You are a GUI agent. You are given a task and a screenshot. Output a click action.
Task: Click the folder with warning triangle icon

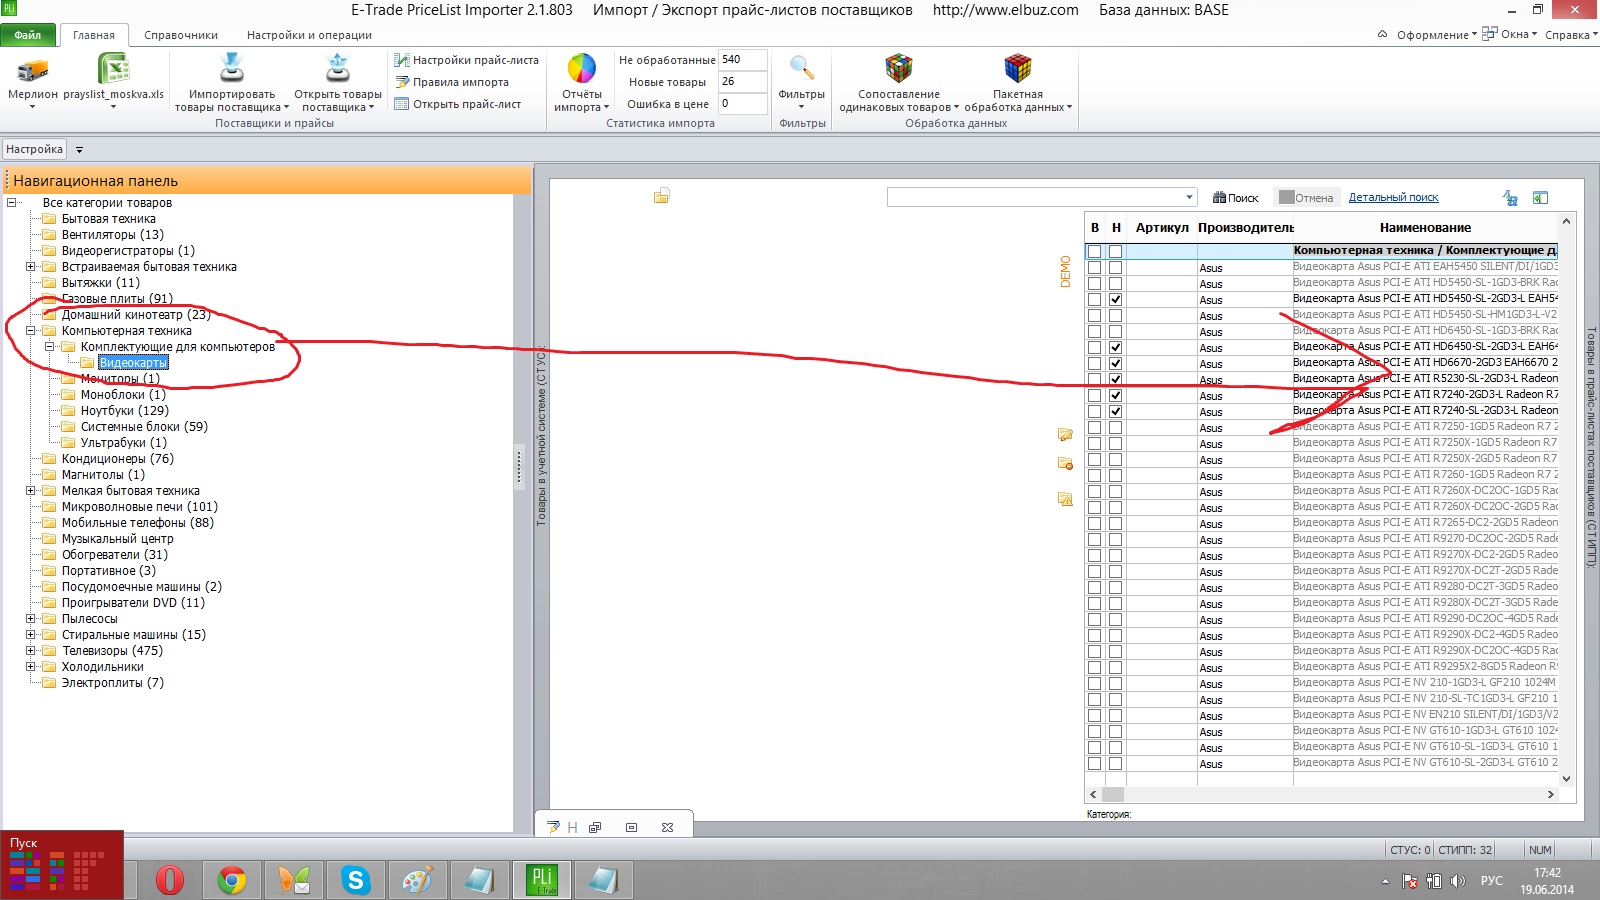pos(1065,499)
